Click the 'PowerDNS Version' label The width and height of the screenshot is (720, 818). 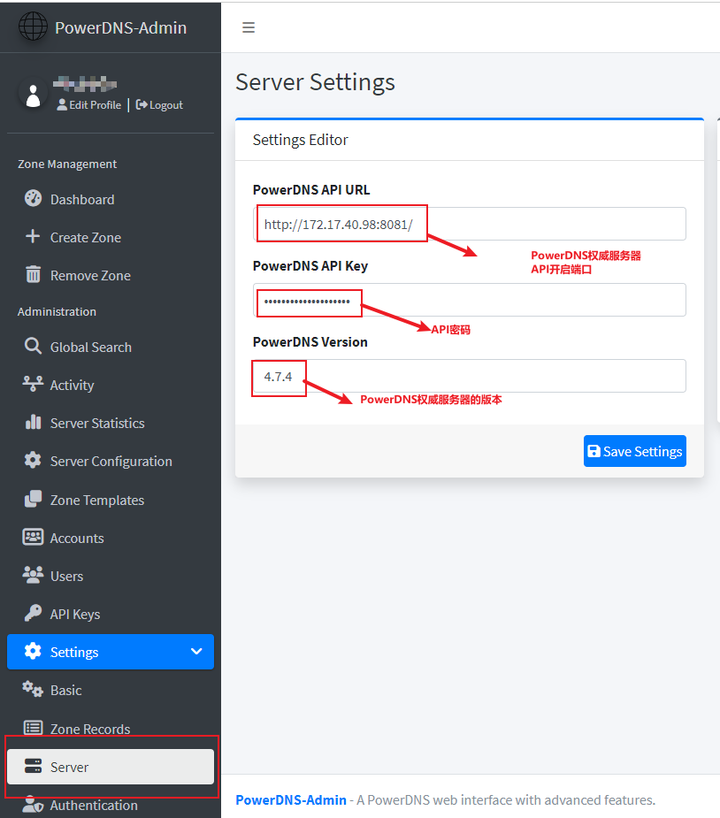point(310,342)
